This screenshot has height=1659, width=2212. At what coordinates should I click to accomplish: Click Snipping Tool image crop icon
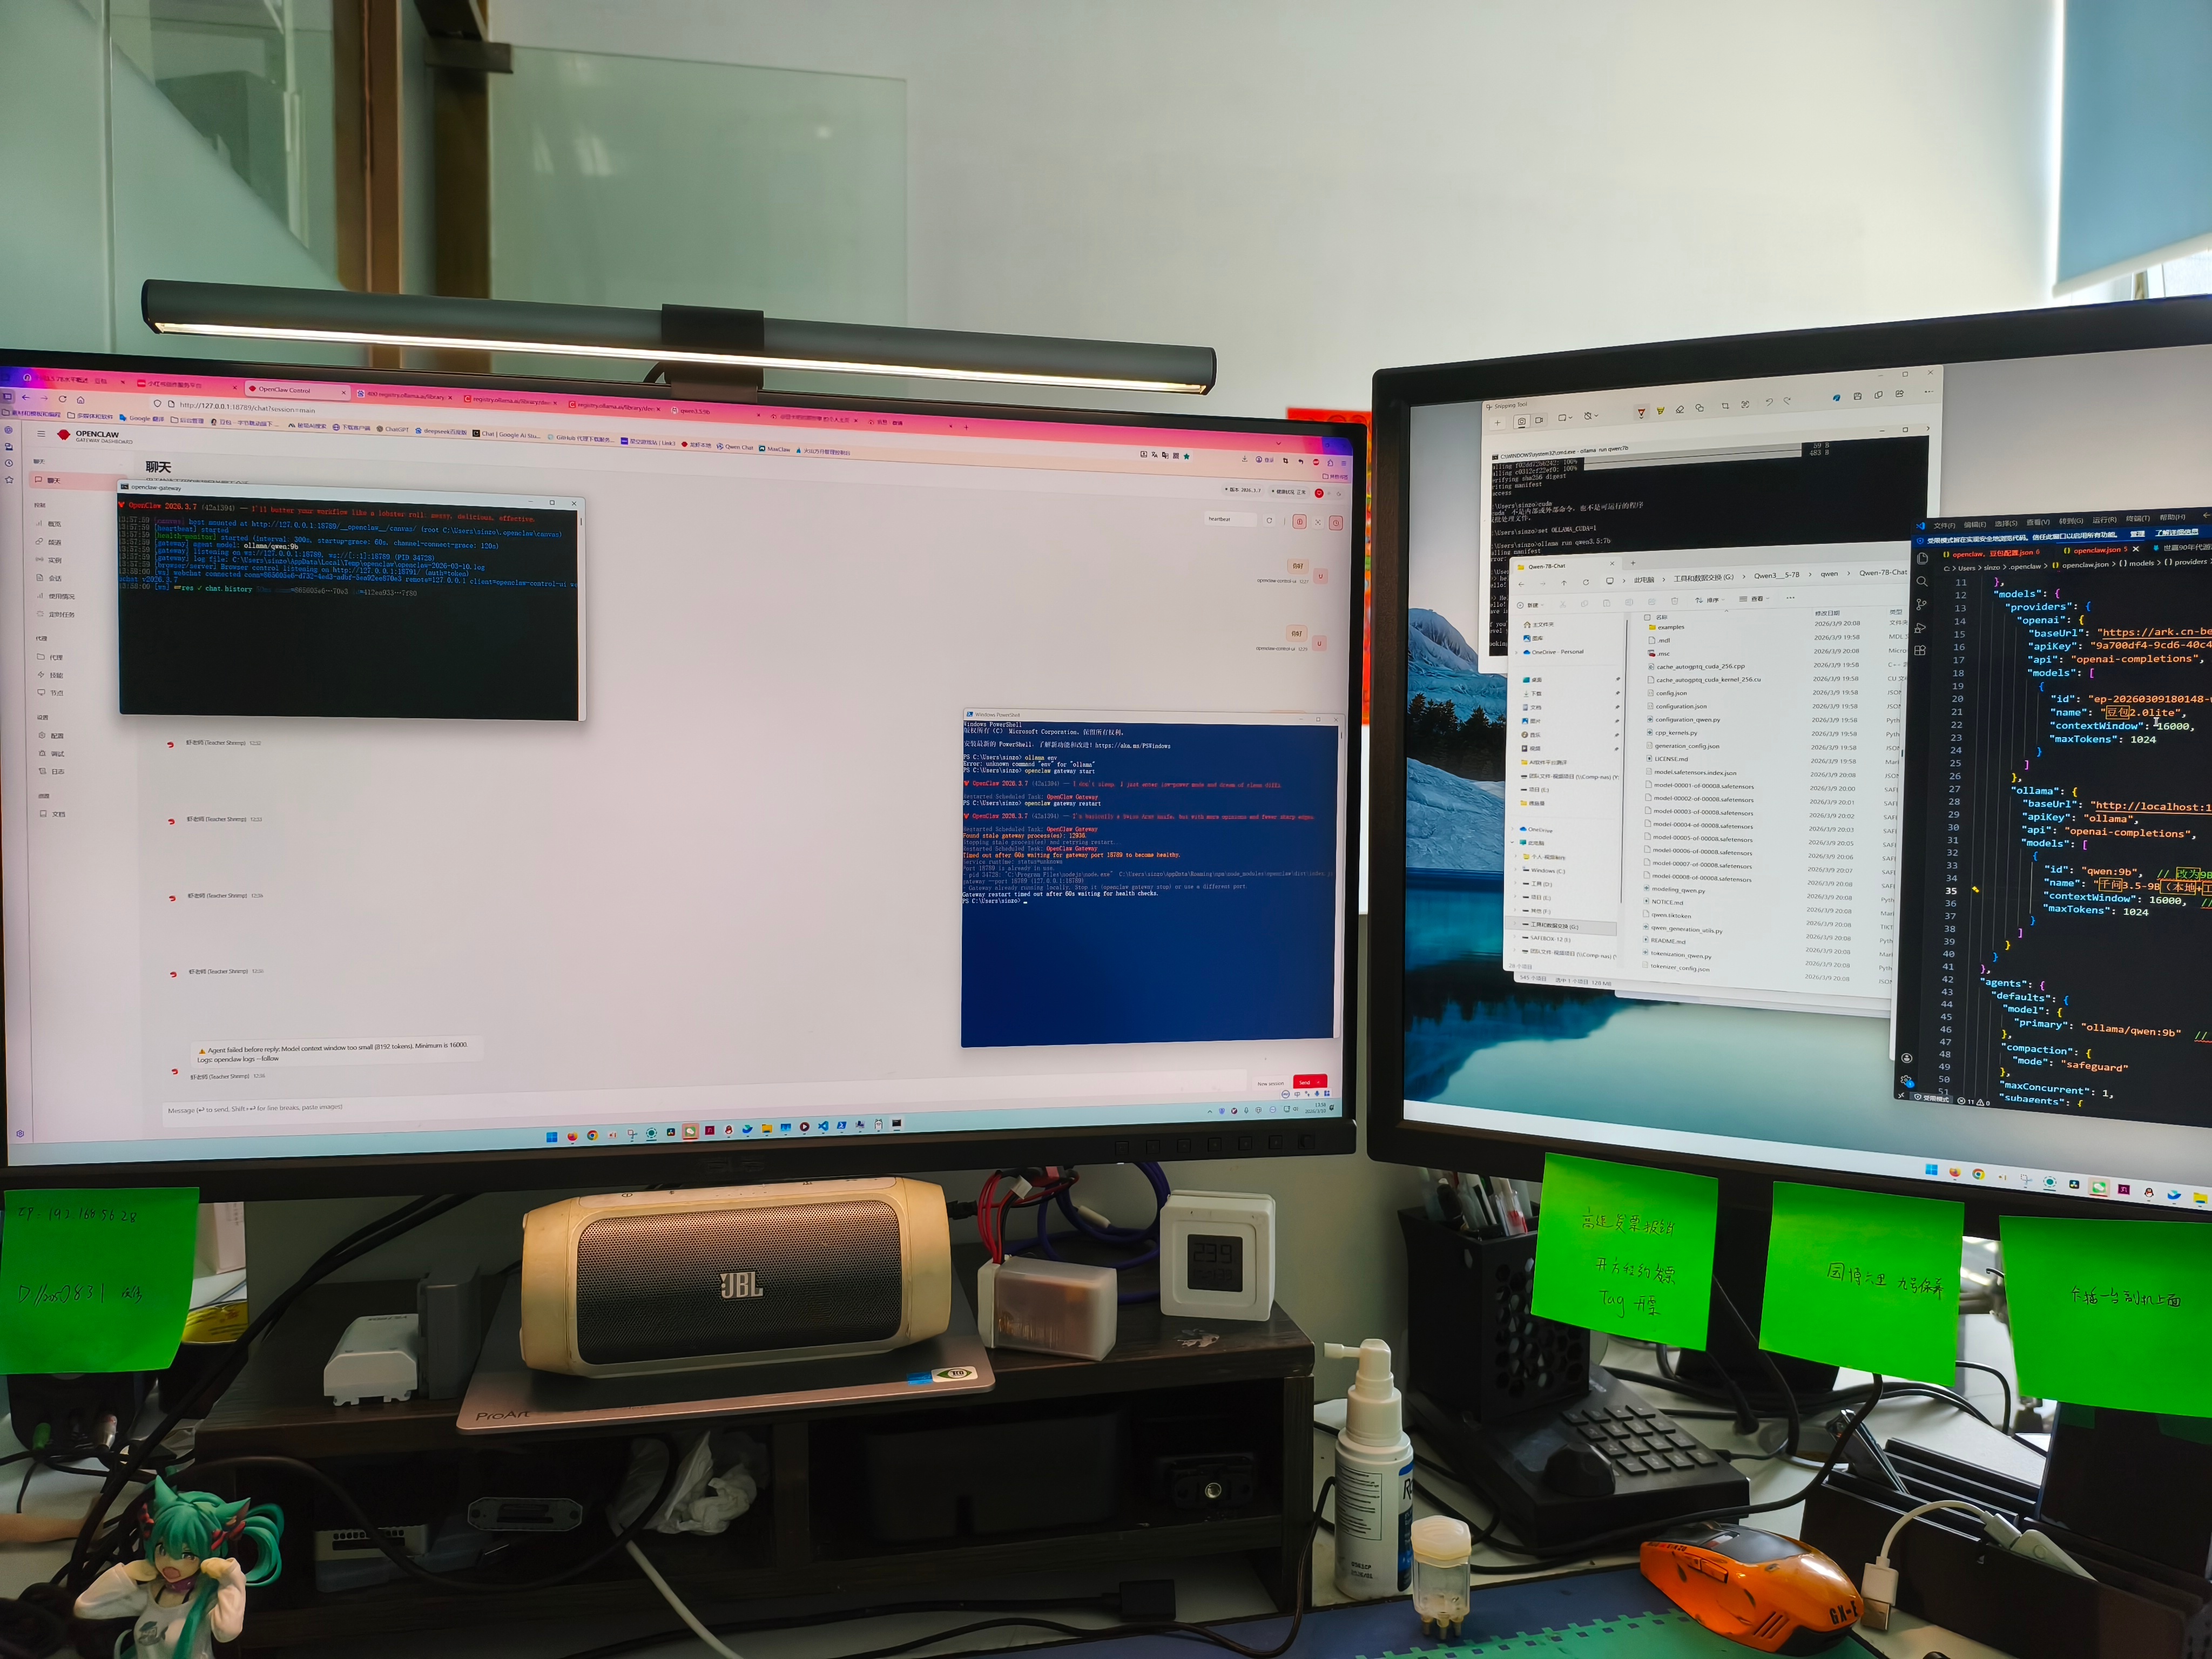[1725, 406]
